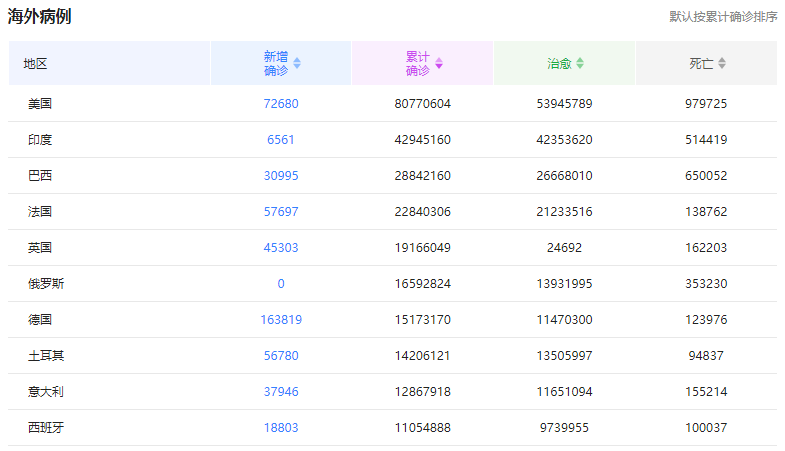Click new cases value 37946
The height and width of the screenshot is (451, 785).
(x=281, y=392)
